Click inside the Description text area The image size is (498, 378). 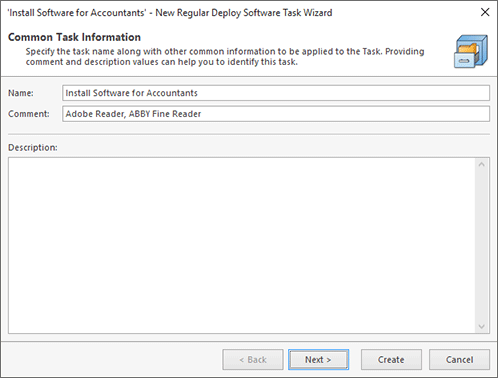coord(242,245)
